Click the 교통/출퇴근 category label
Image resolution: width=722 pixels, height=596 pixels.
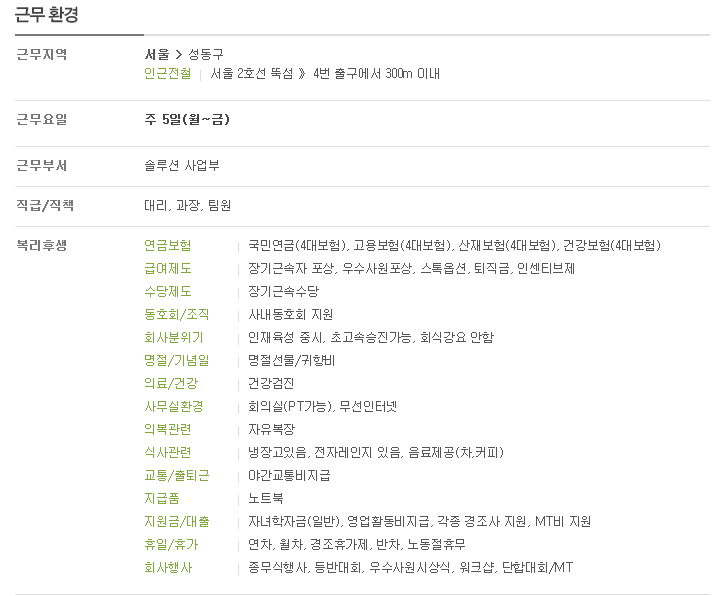tap(177, 476)
